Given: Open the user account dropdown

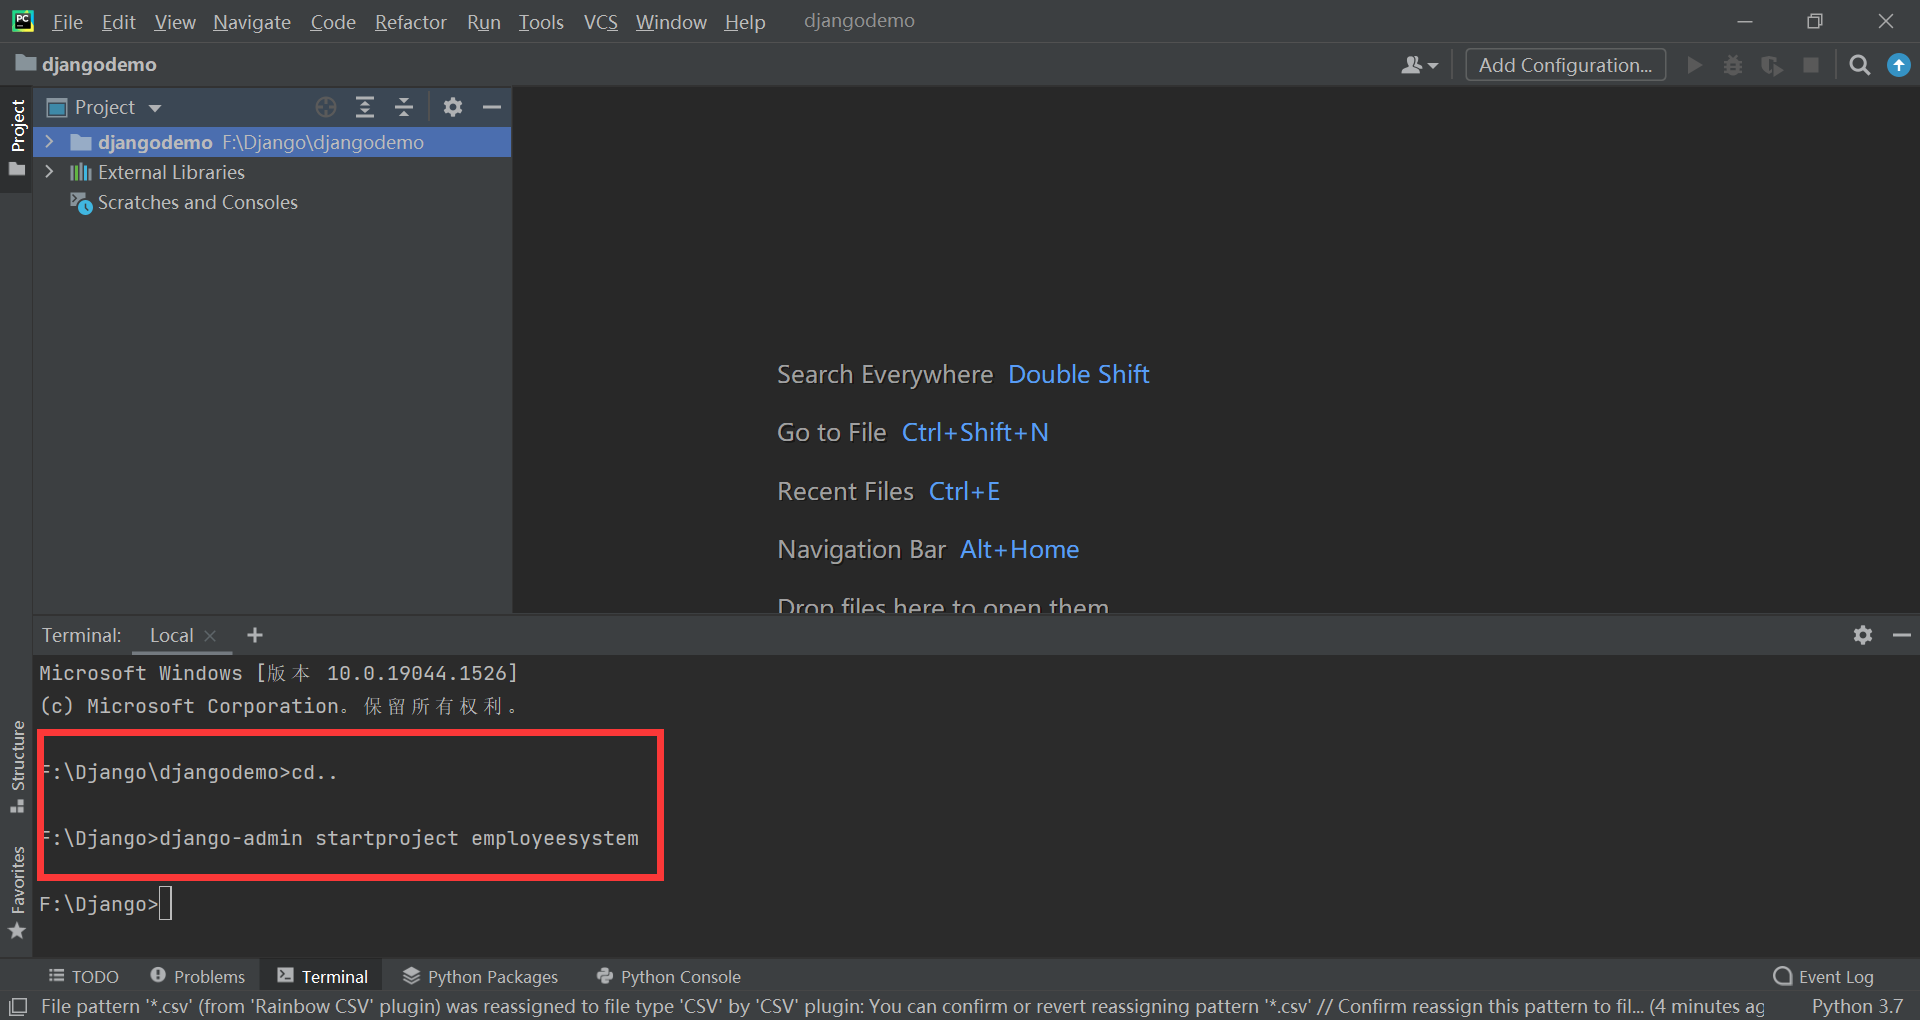Looking at the screenshot, I should pos(1419,65).
